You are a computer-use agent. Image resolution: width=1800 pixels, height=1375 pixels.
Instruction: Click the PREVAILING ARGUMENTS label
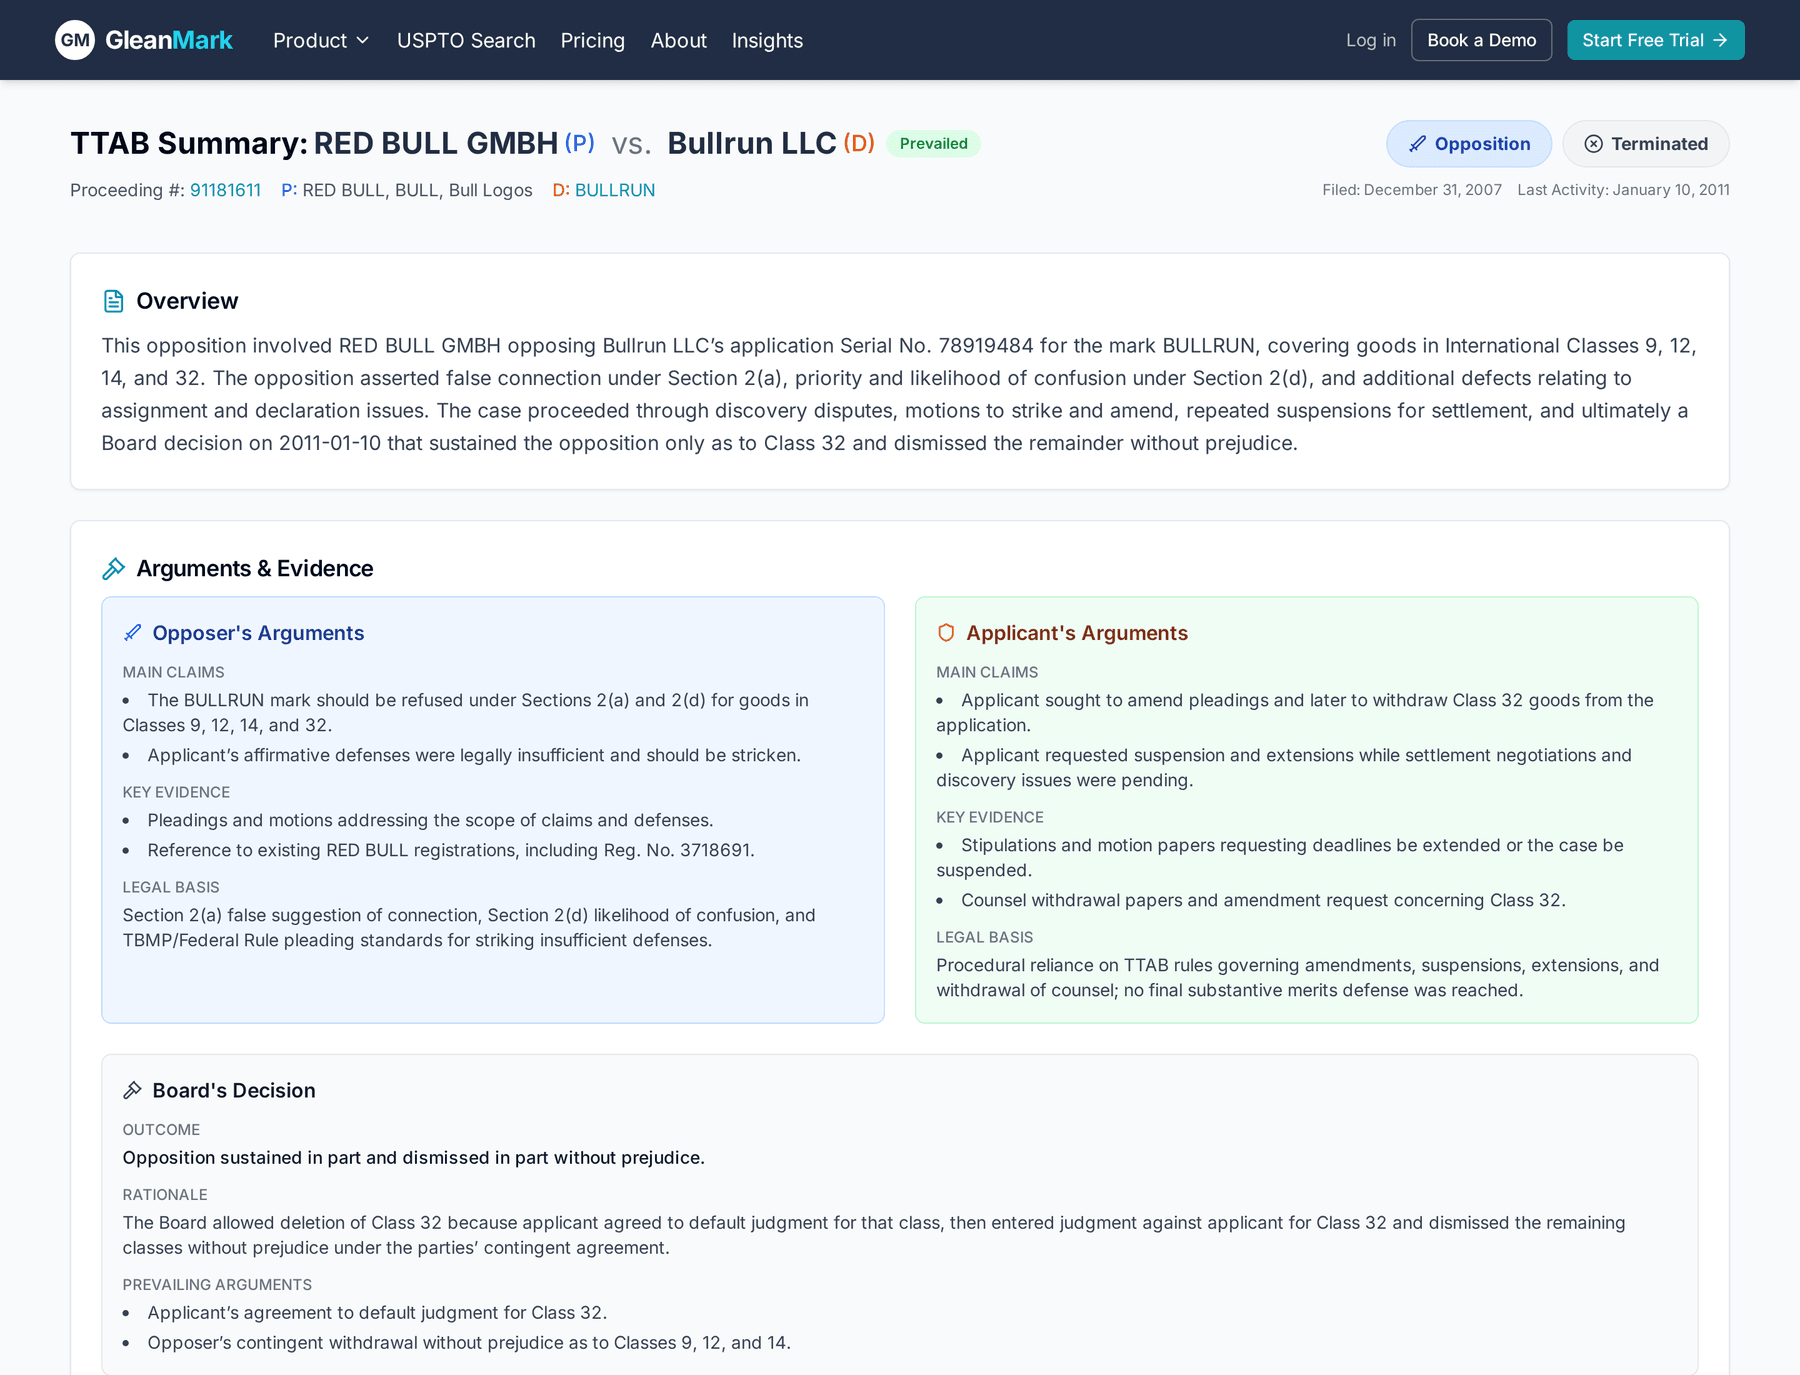point(217,1284)
